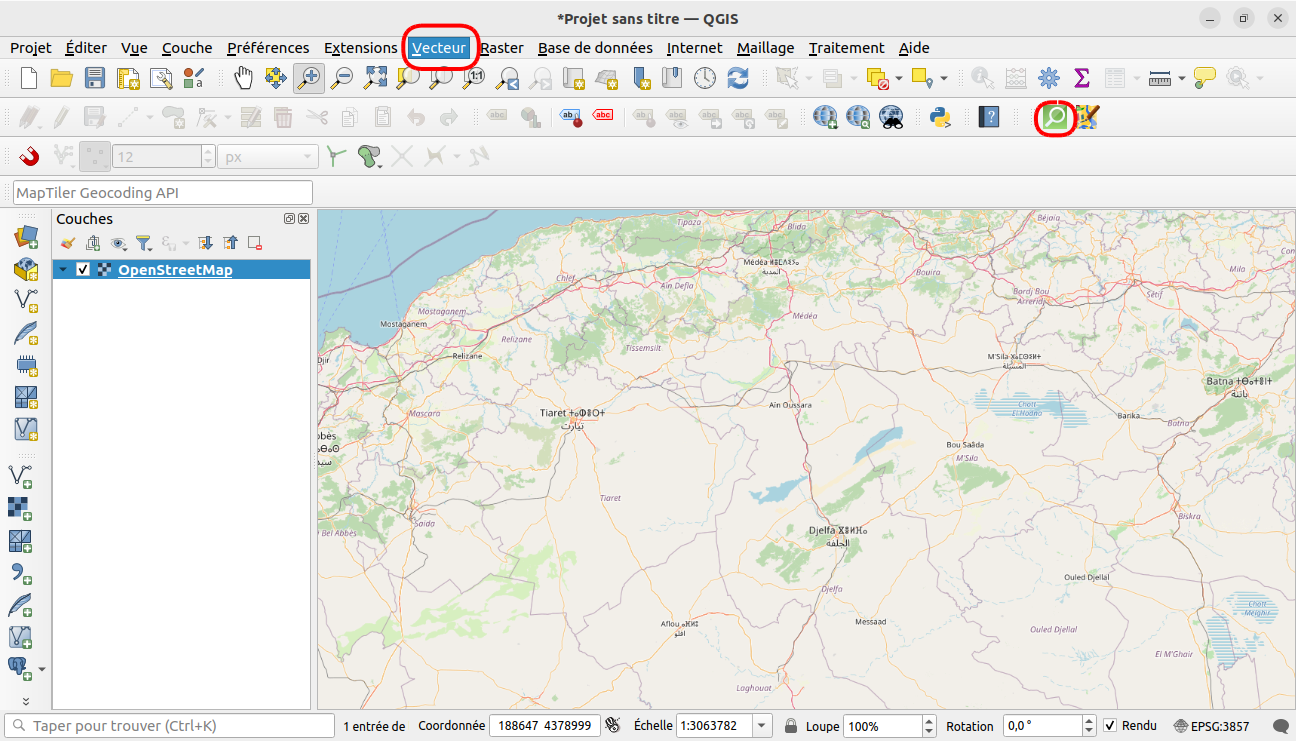Click the Taper pour trouver locator field
The width and height of the screenshot is (1296, 741).
tap(170, 726)
